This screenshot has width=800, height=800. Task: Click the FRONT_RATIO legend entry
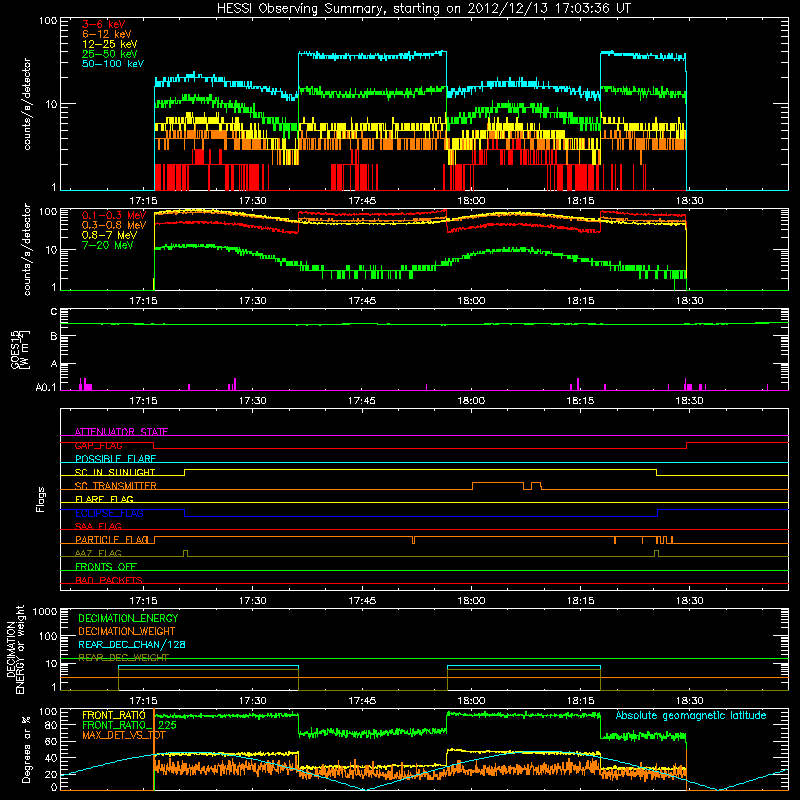(114, 715)
